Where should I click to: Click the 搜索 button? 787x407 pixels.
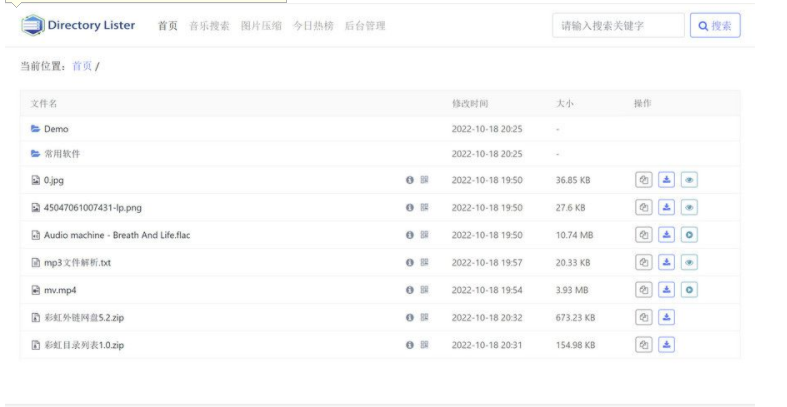click(x=716, y=26)
